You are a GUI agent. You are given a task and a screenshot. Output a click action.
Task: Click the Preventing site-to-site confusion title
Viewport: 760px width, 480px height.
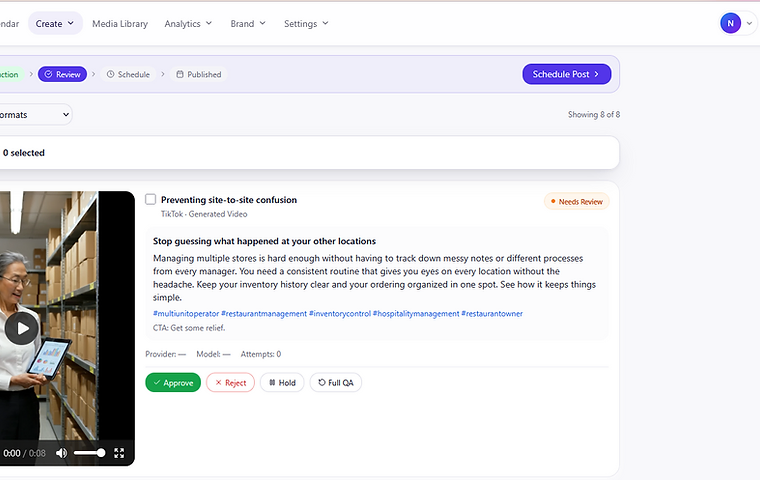(x=229, y=200)
